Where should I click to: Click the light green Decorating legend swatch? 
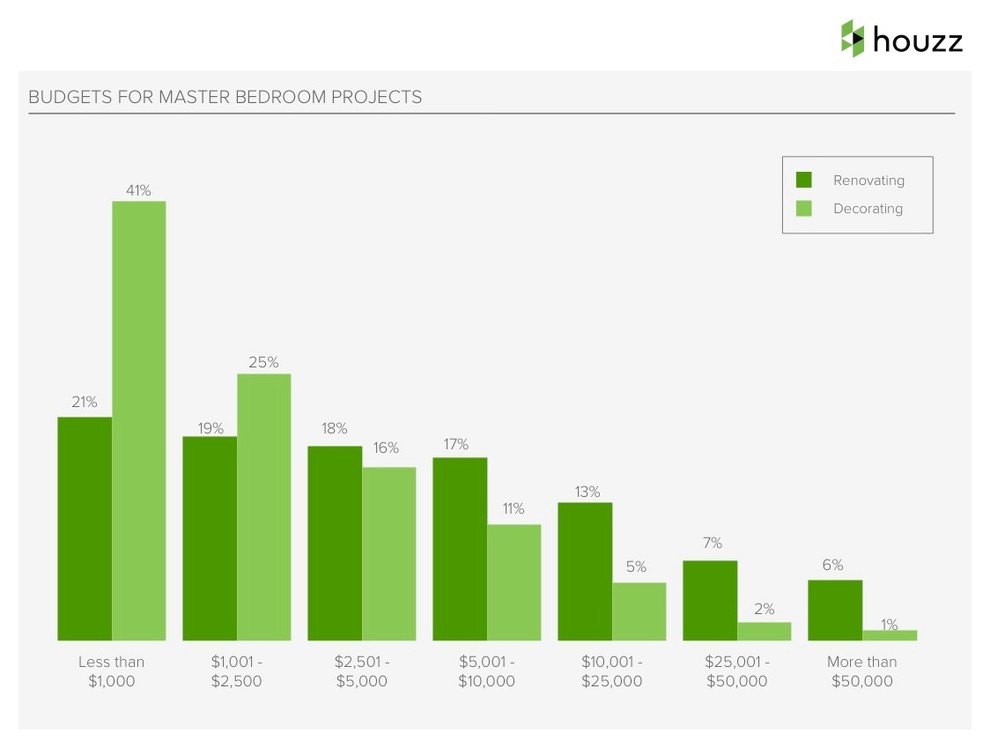[804, 208]
